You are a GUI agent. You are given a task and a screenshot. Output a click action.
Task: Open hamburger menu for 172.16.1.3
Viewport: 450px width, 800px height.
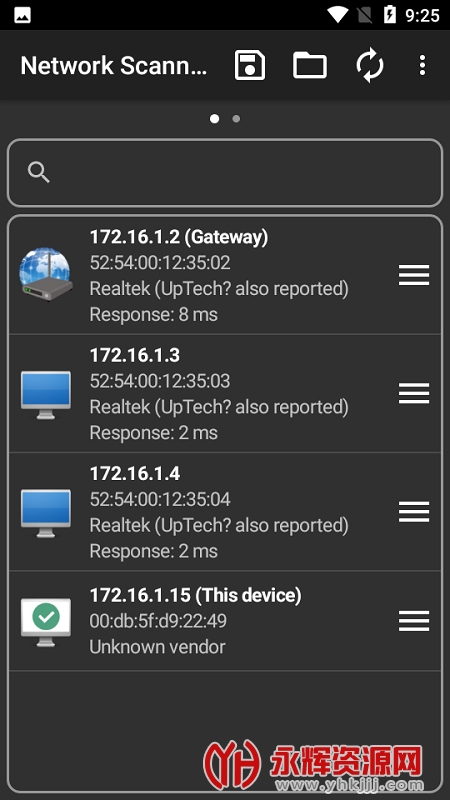[414, 393]
